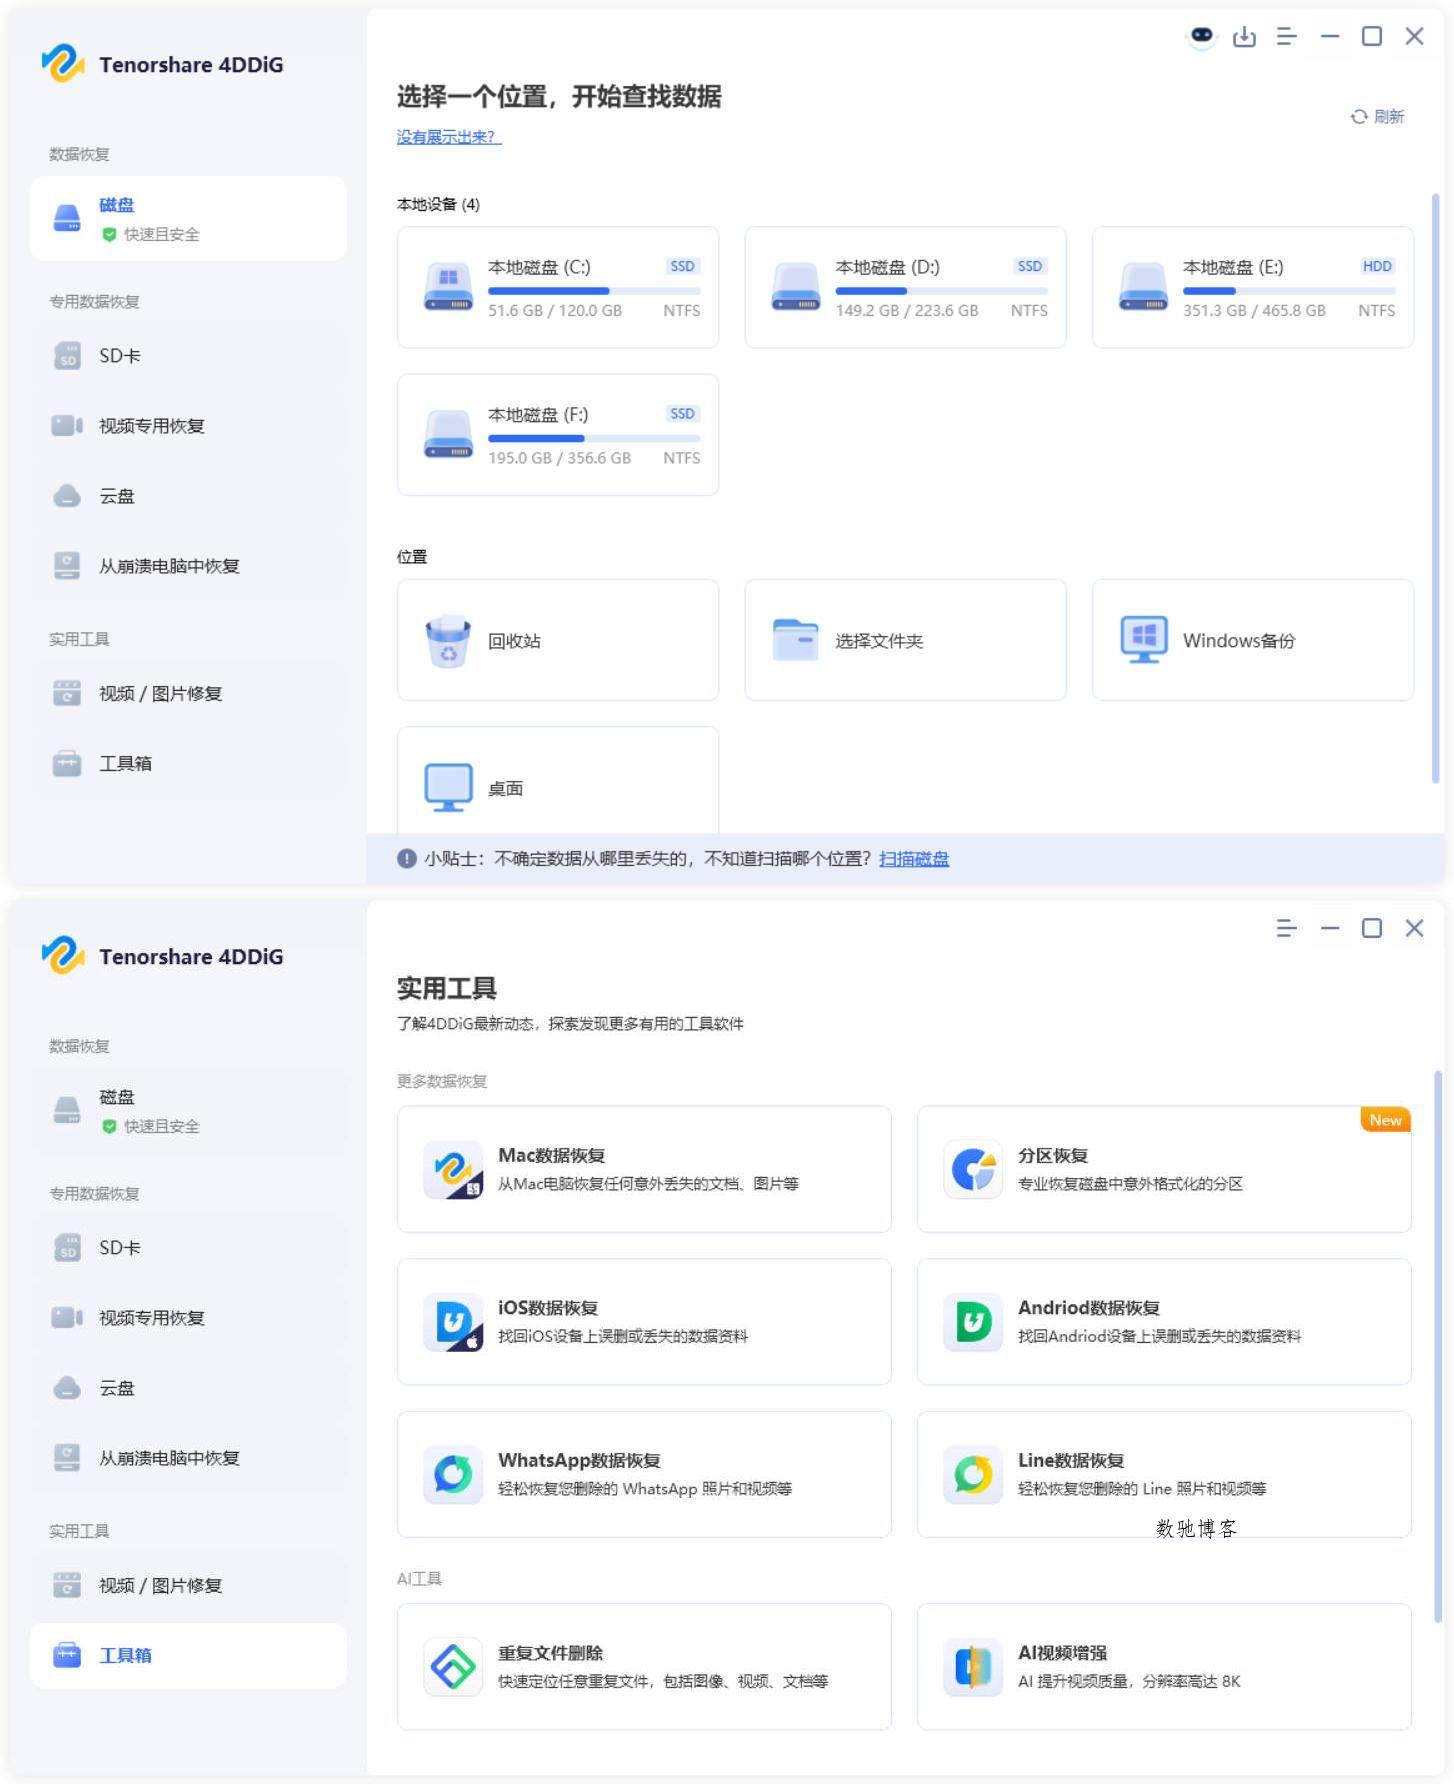The width and height of the screenshot is (1454, 1784).
Task: Click the C: drive usage bar
Action: [x=594, y=291]
